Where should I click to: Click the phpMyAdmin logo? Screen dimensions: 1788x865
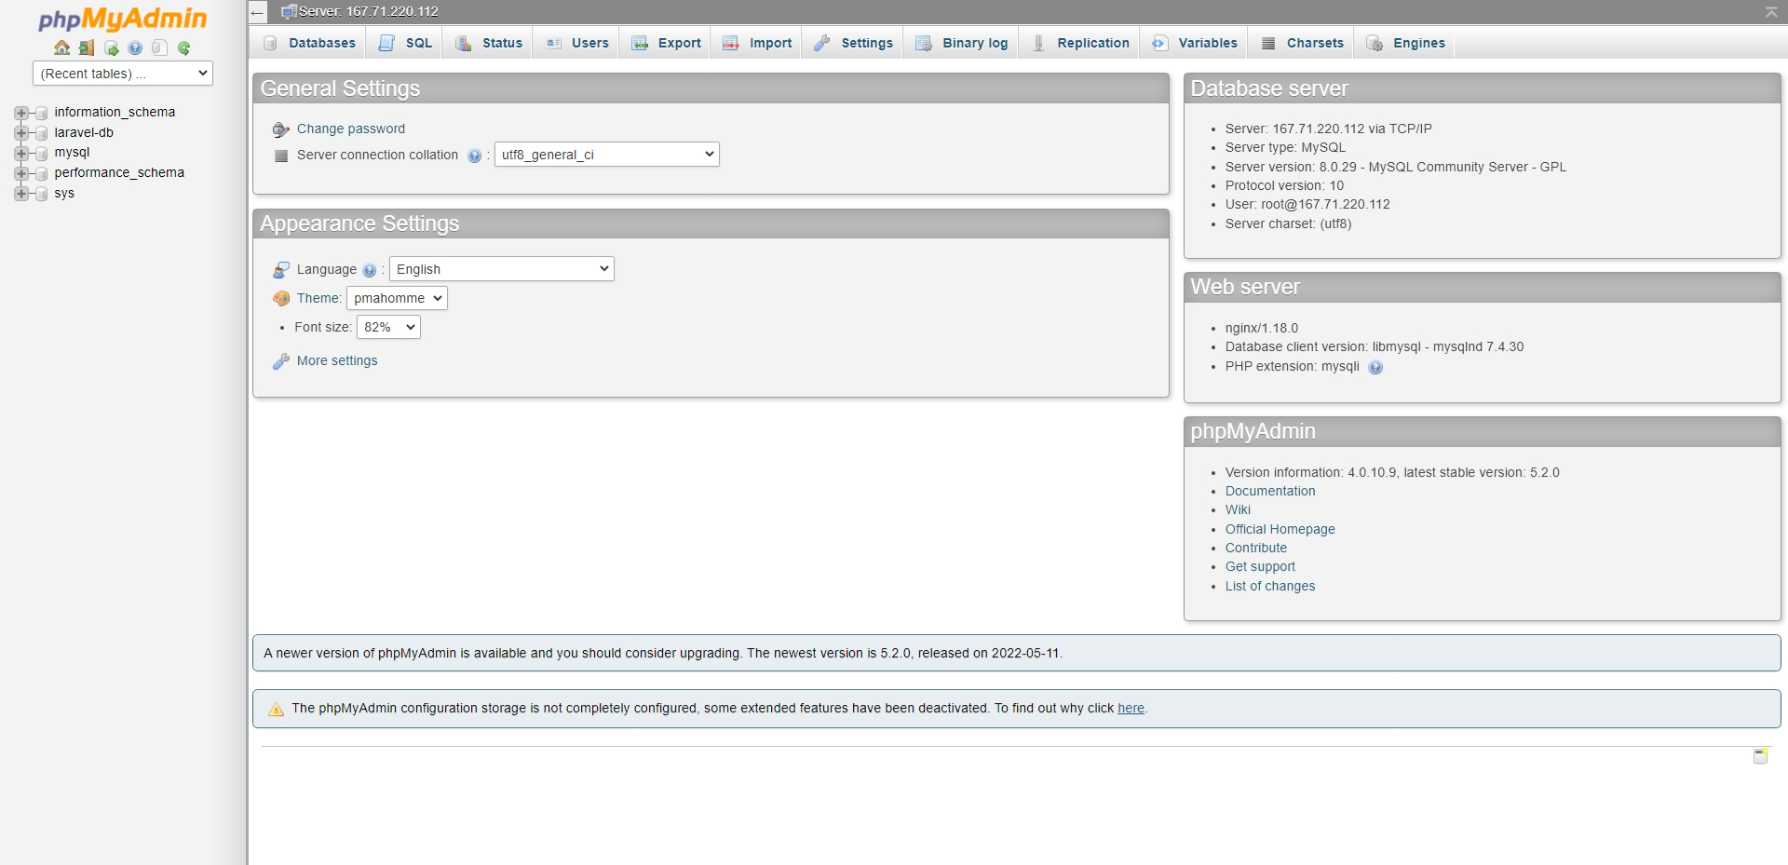pyautogui.click(x=122, y=19)
